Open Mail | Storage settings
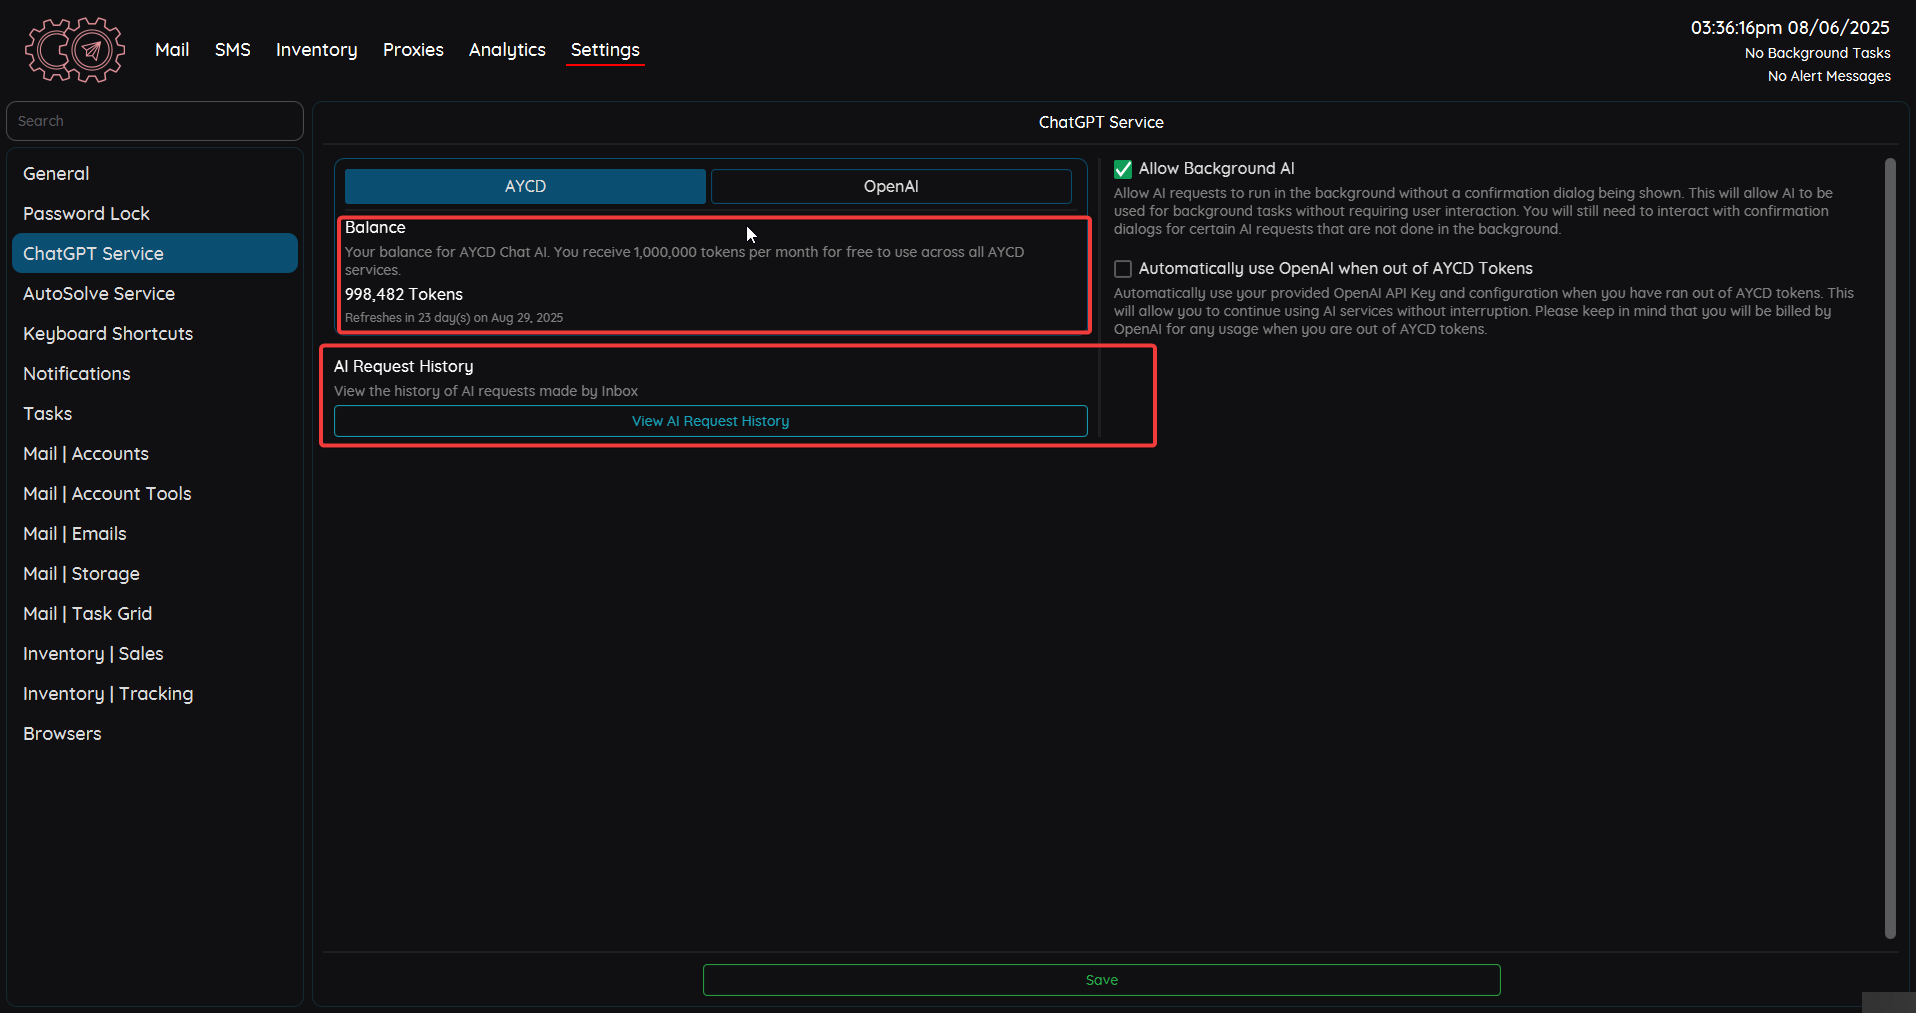 (81, 573)
